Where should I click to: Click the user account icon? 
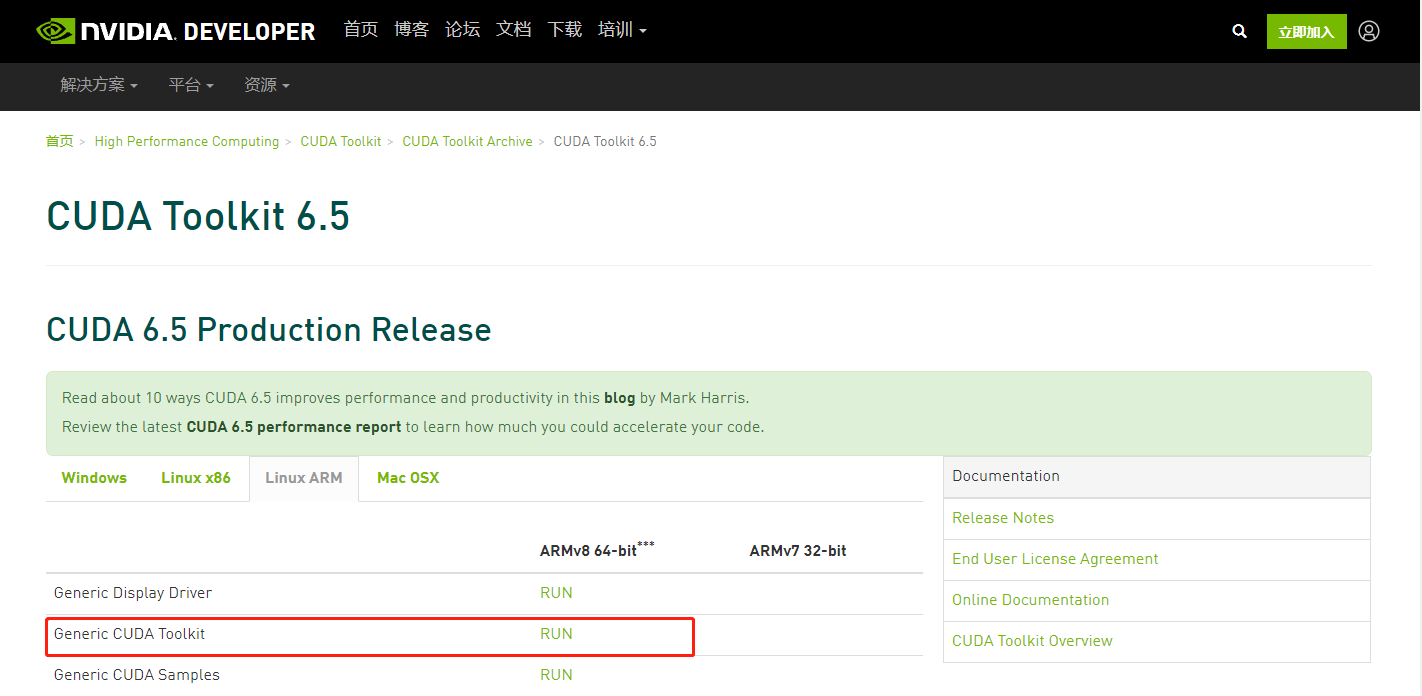tap(1368, 31)
